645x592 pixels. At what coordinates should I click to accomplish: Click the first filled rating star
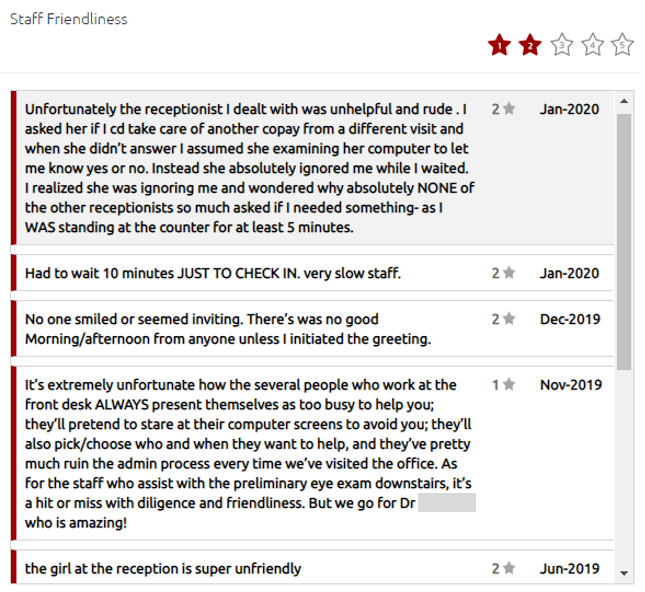tap(499, 45)
